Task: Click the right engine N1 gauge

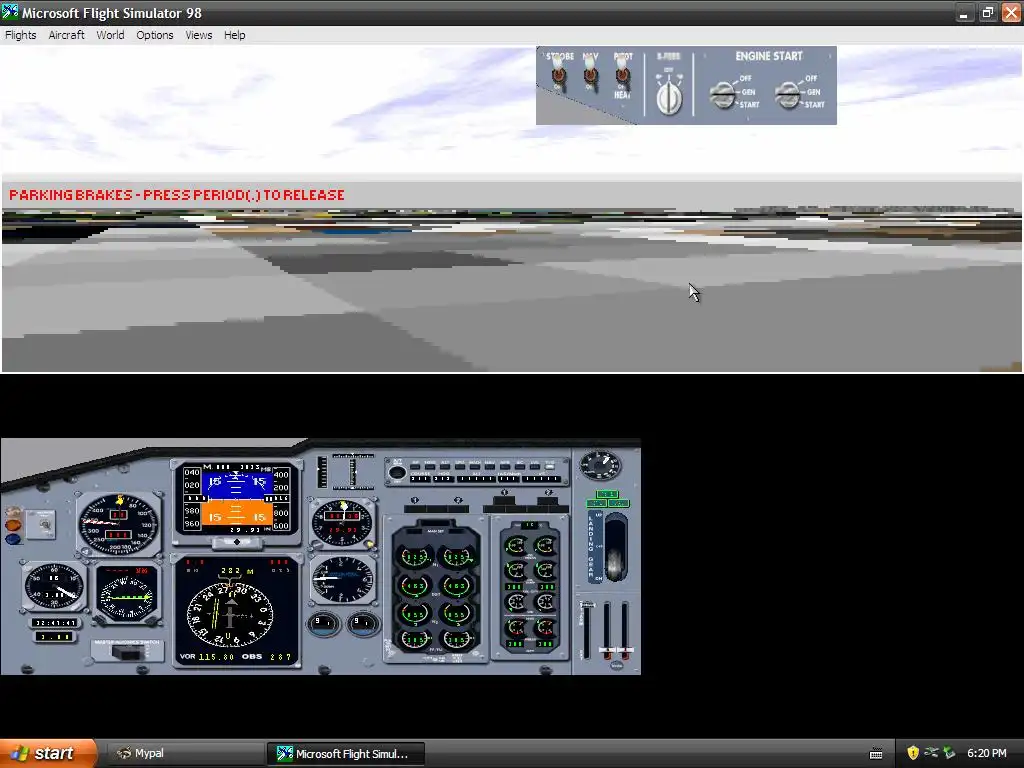Action: point(456,557)
